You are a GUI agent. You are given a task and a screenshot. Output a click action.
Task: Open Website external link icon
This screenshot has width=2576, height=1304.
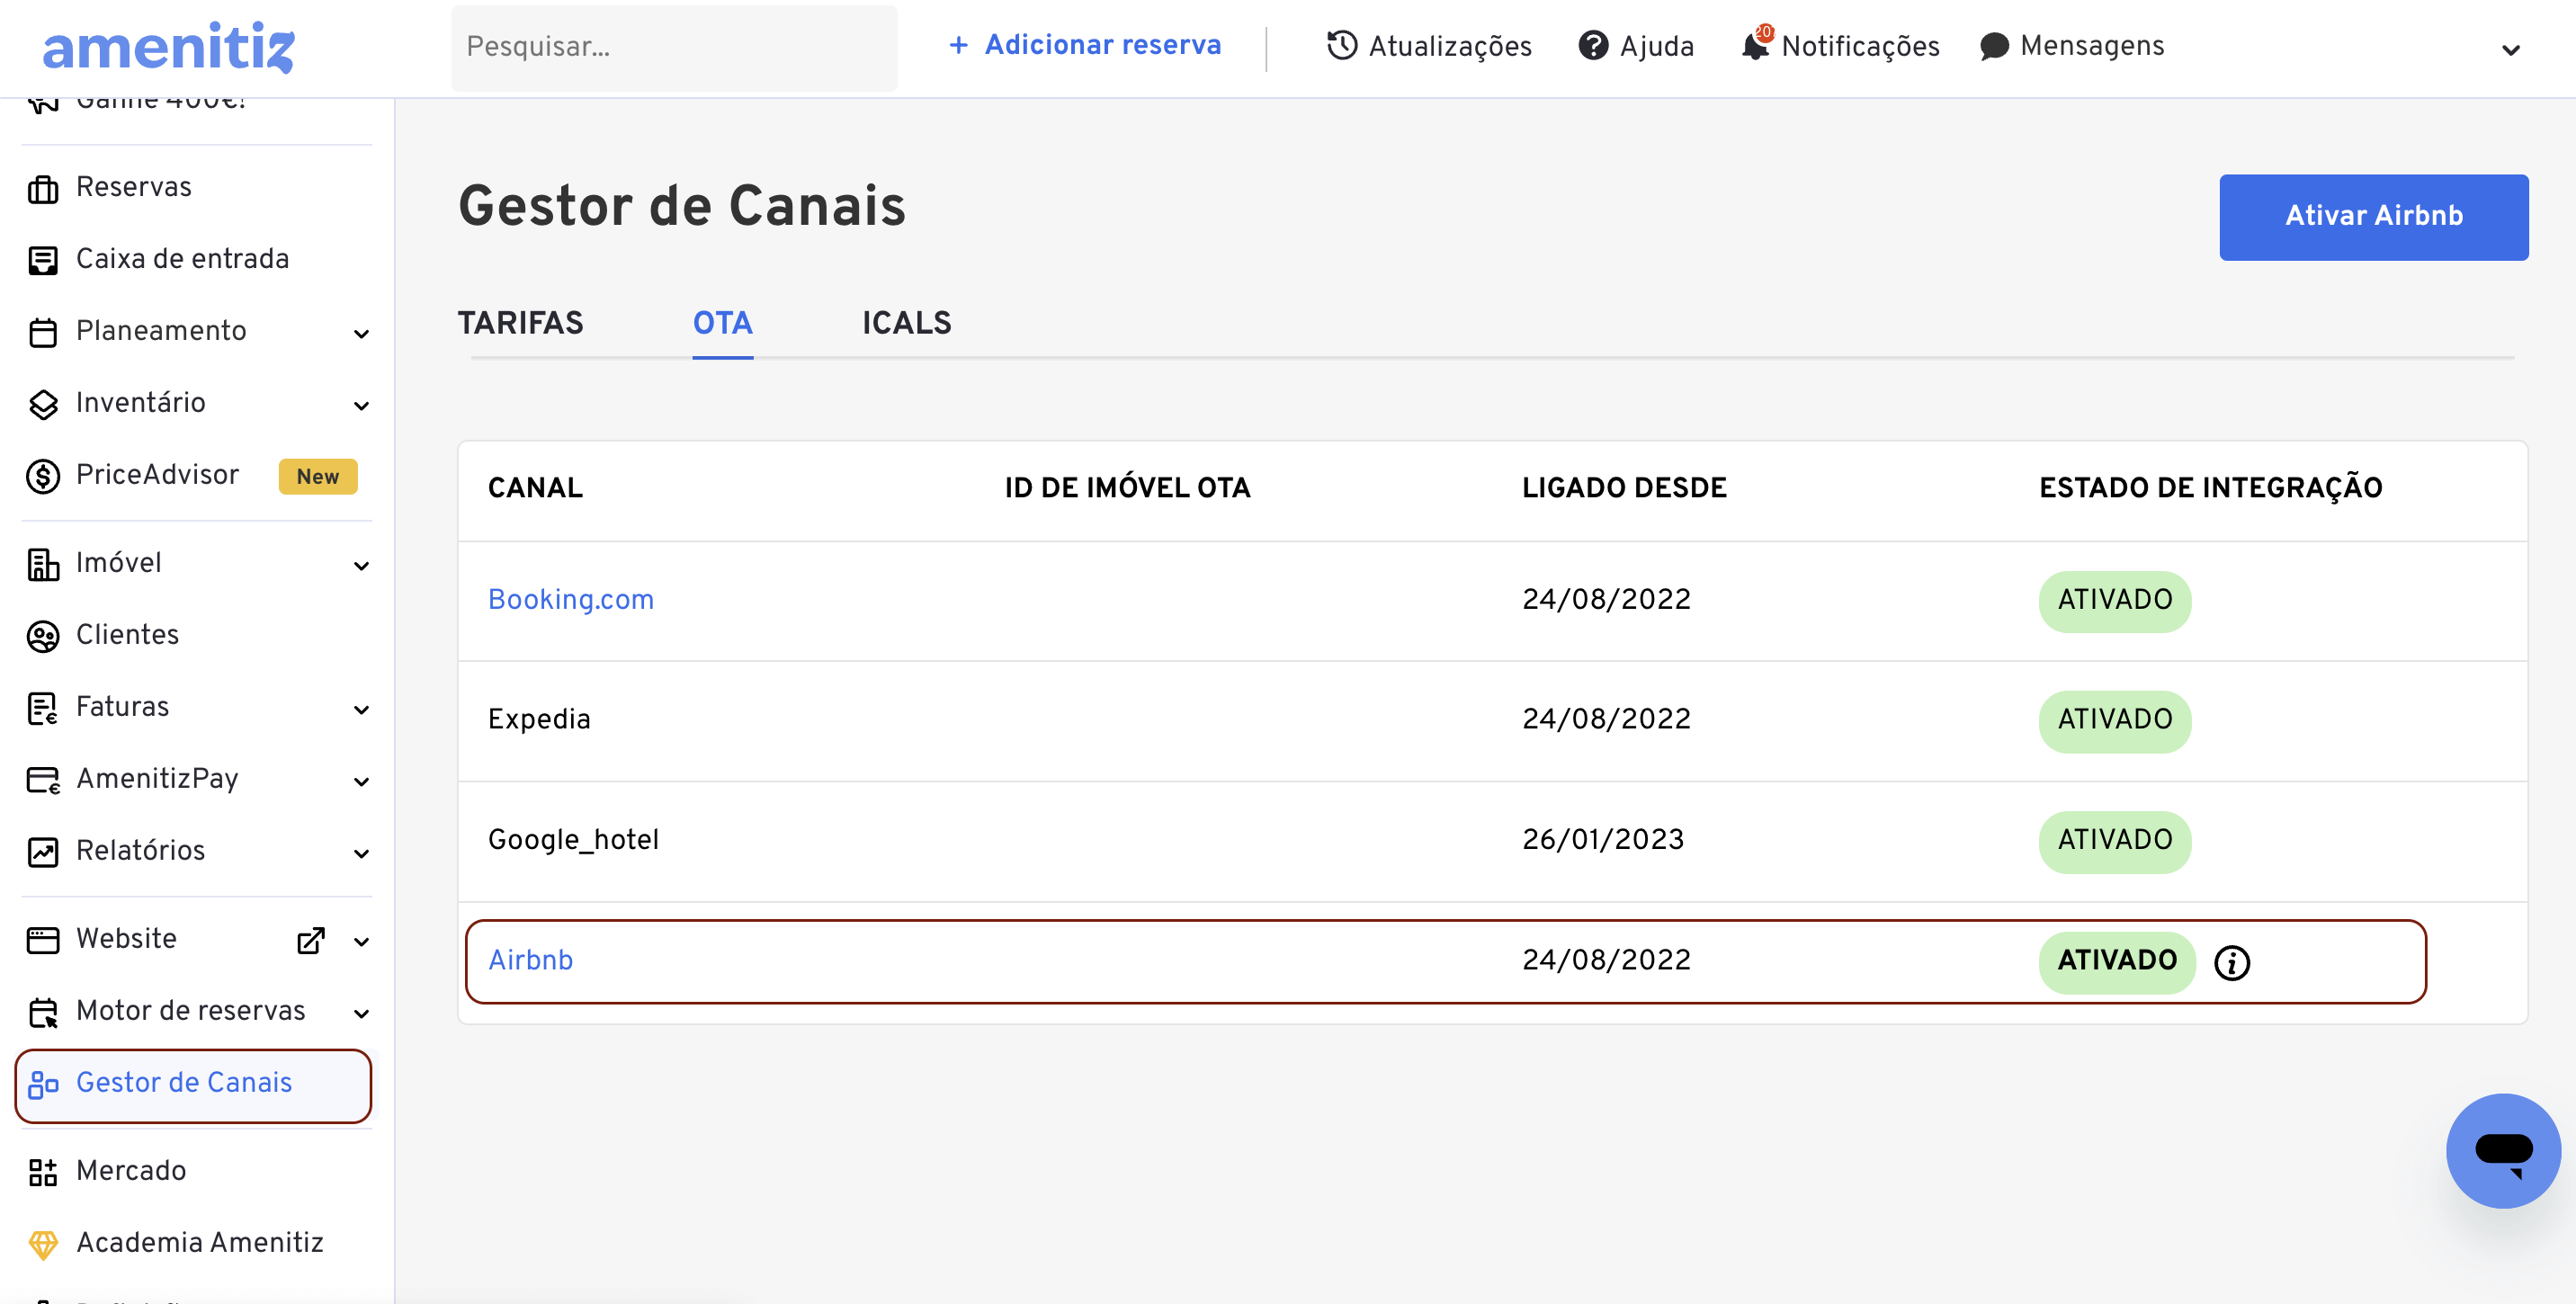(x=311, y=940)
